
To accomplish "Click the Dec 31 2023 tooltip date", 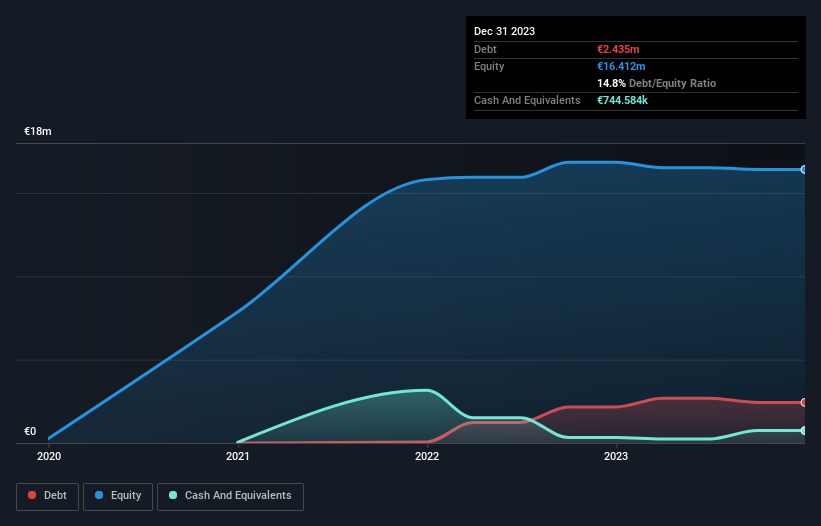I will 504,31.
